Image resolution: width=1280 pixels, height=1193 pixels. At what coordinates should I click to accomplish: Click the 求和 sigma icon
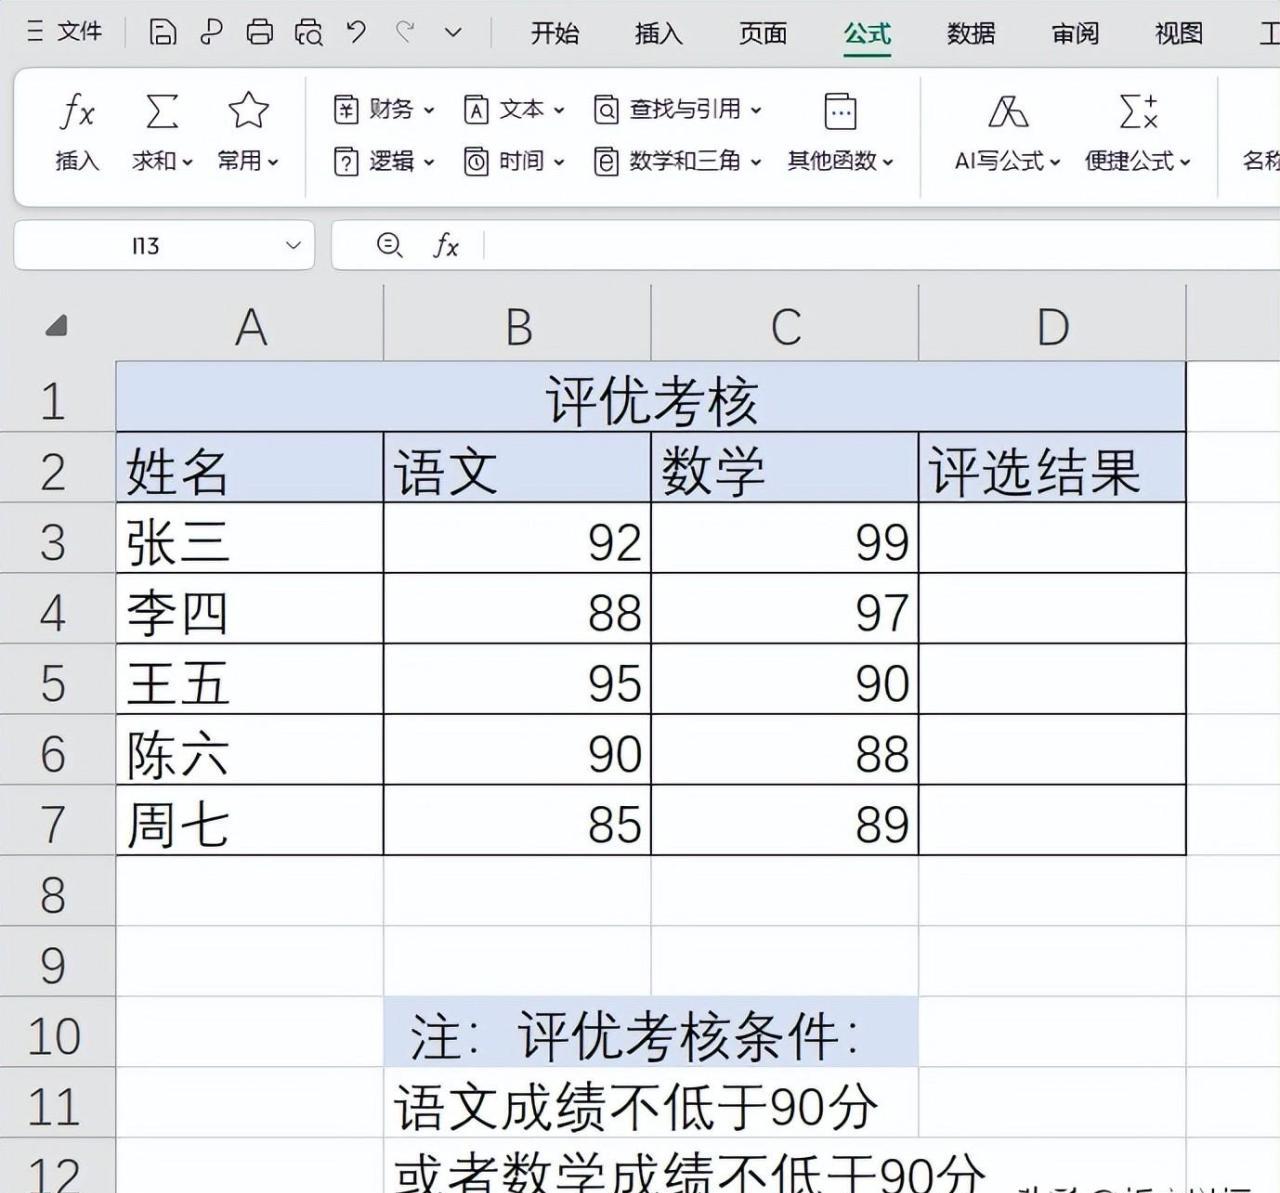click(x=161, y=111)
